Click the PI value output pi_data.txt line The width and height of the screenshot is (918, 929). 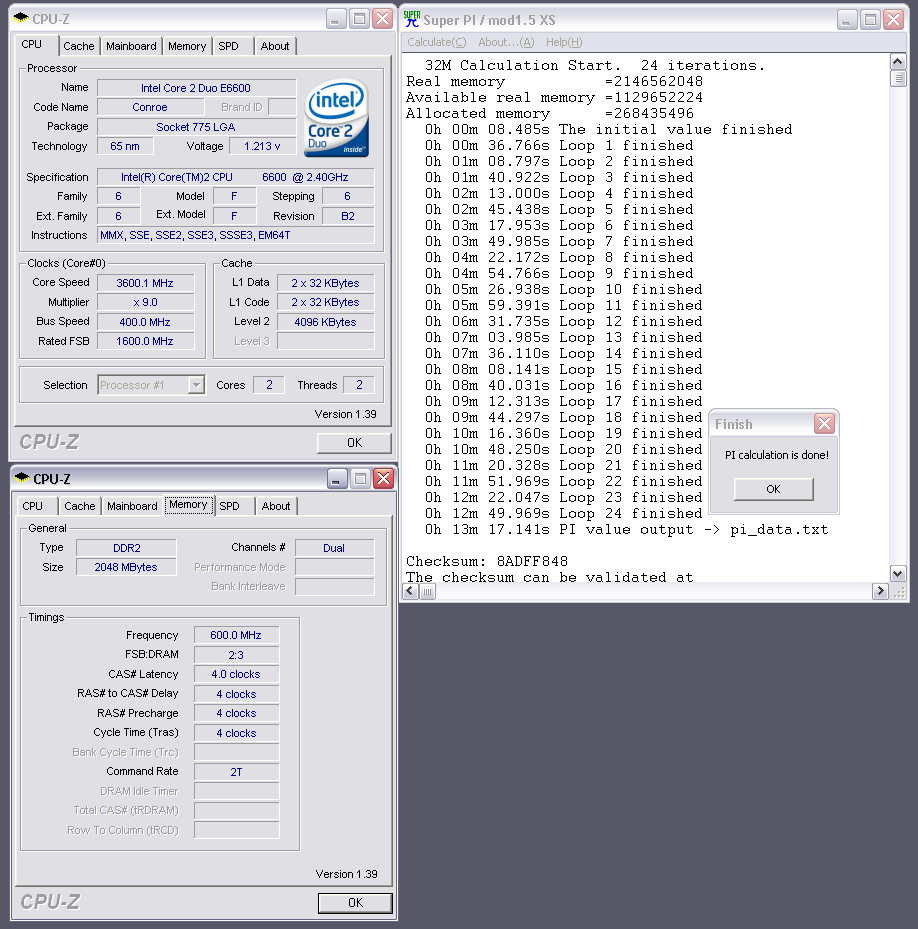click(x=626, y=529)
